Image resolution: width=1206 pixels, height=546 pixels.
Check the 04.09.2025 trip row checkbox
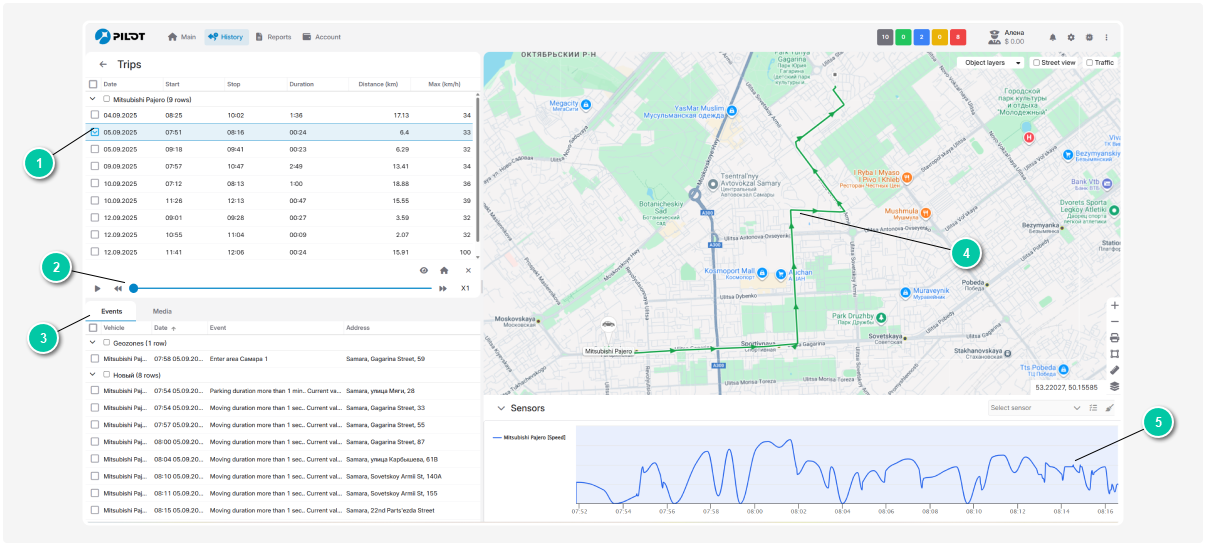pos(95,115)
